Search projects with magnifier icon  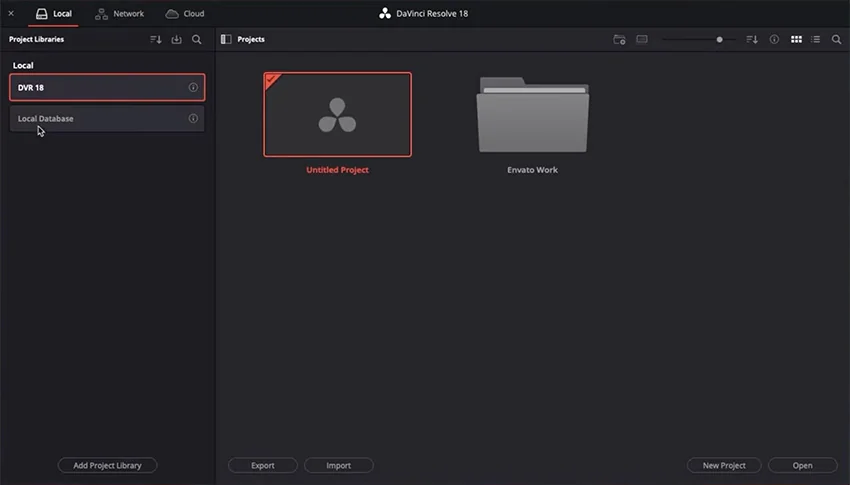click(836, 40)
